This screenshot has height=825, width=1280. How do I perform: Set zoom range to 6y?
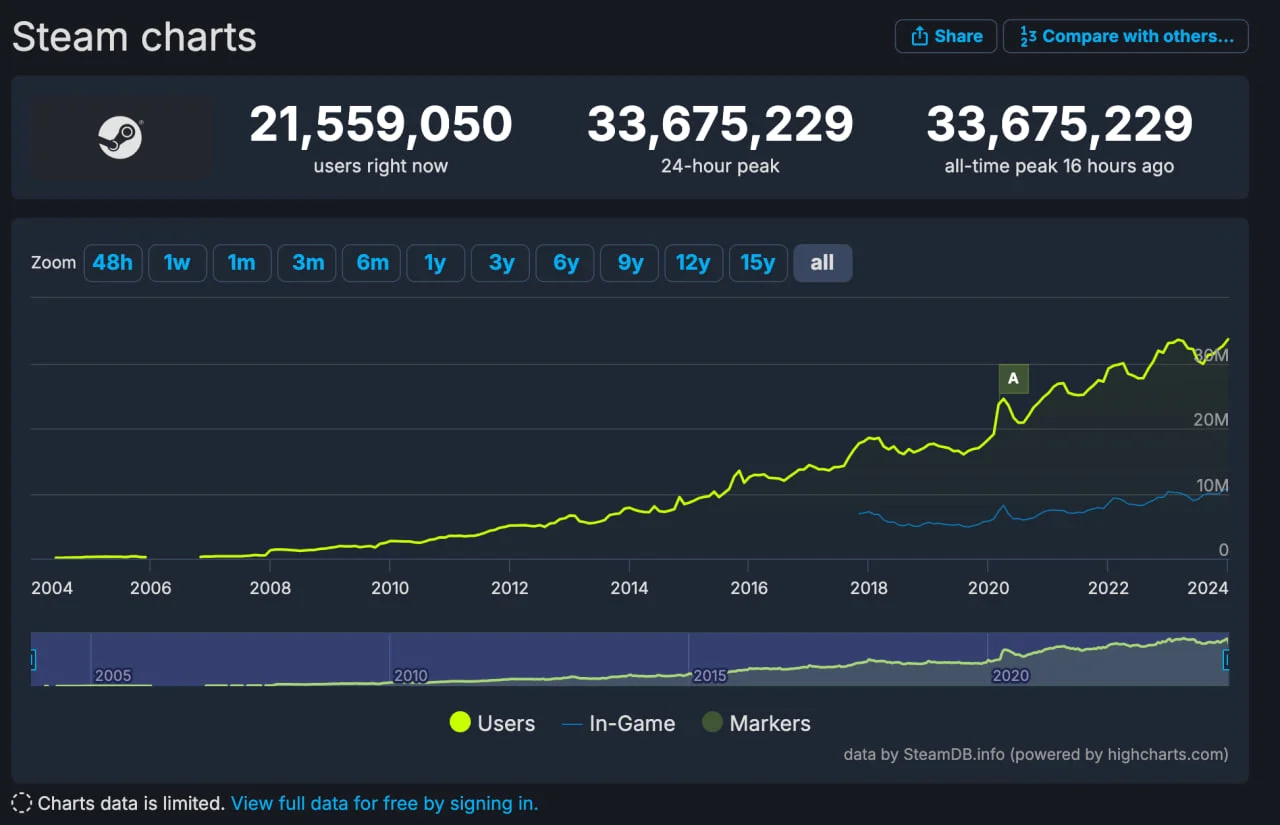coord(566,263)
